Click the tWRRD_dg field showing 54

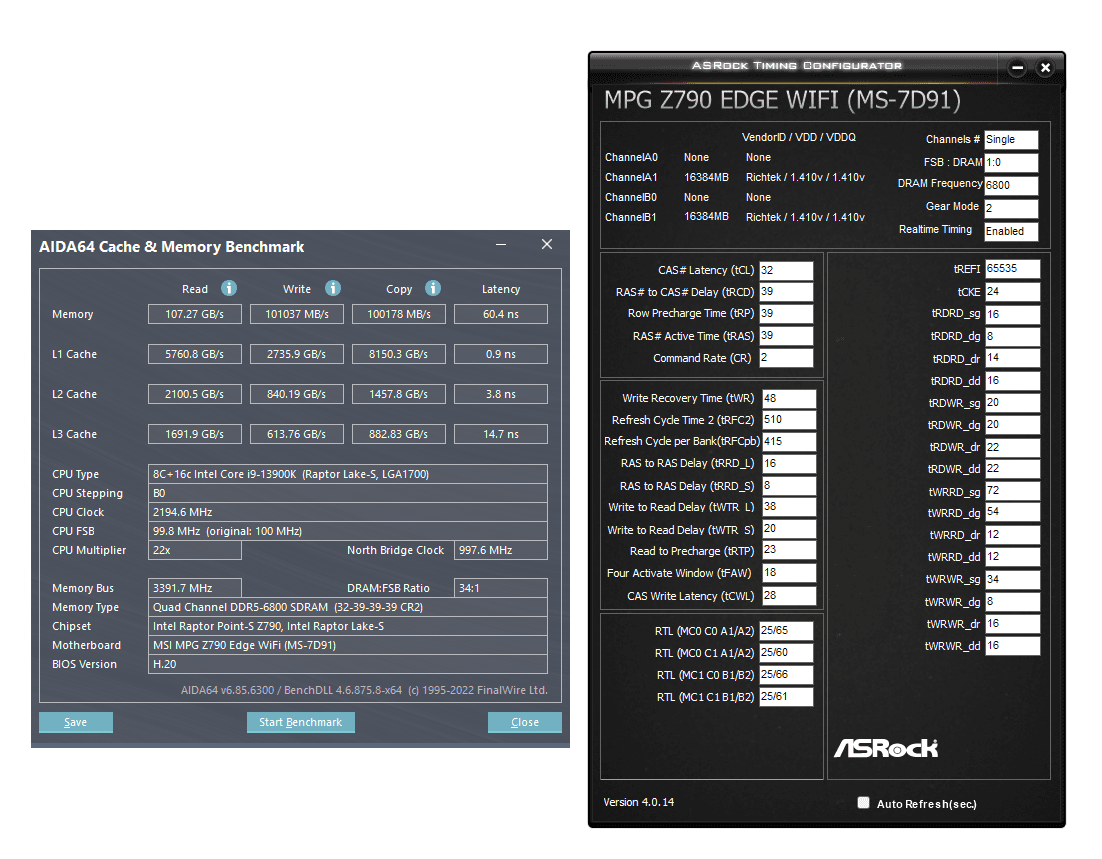1012,512
